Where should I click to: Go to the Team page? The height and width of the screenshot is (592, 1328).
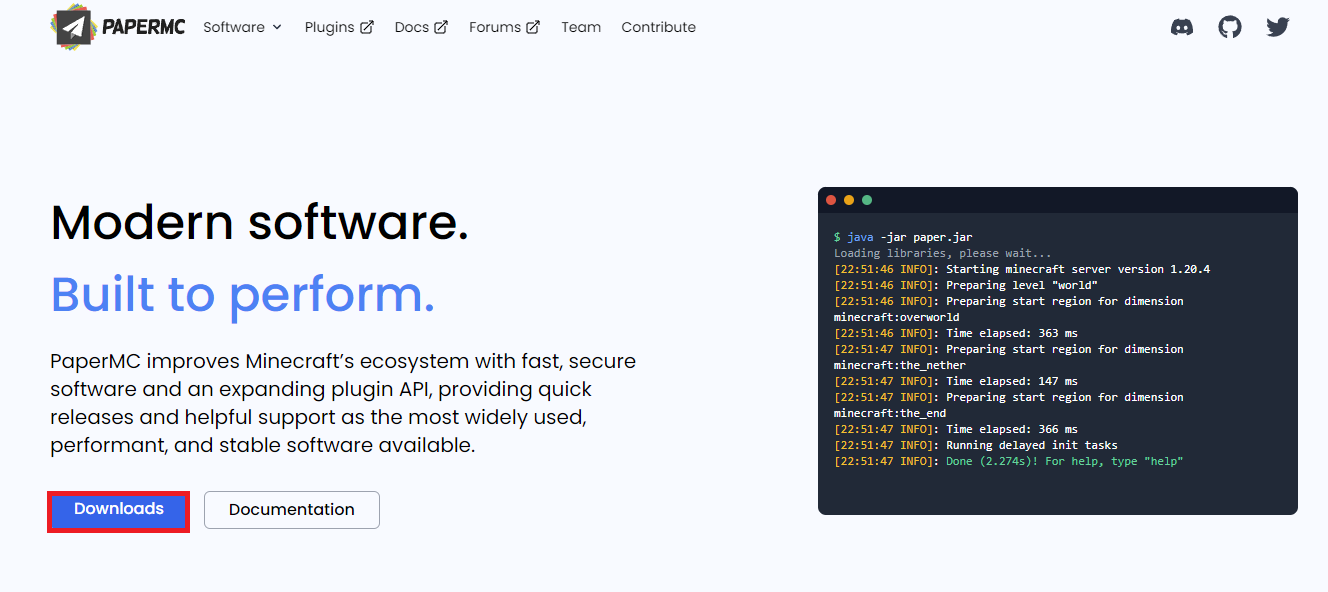tap(581, 27)
